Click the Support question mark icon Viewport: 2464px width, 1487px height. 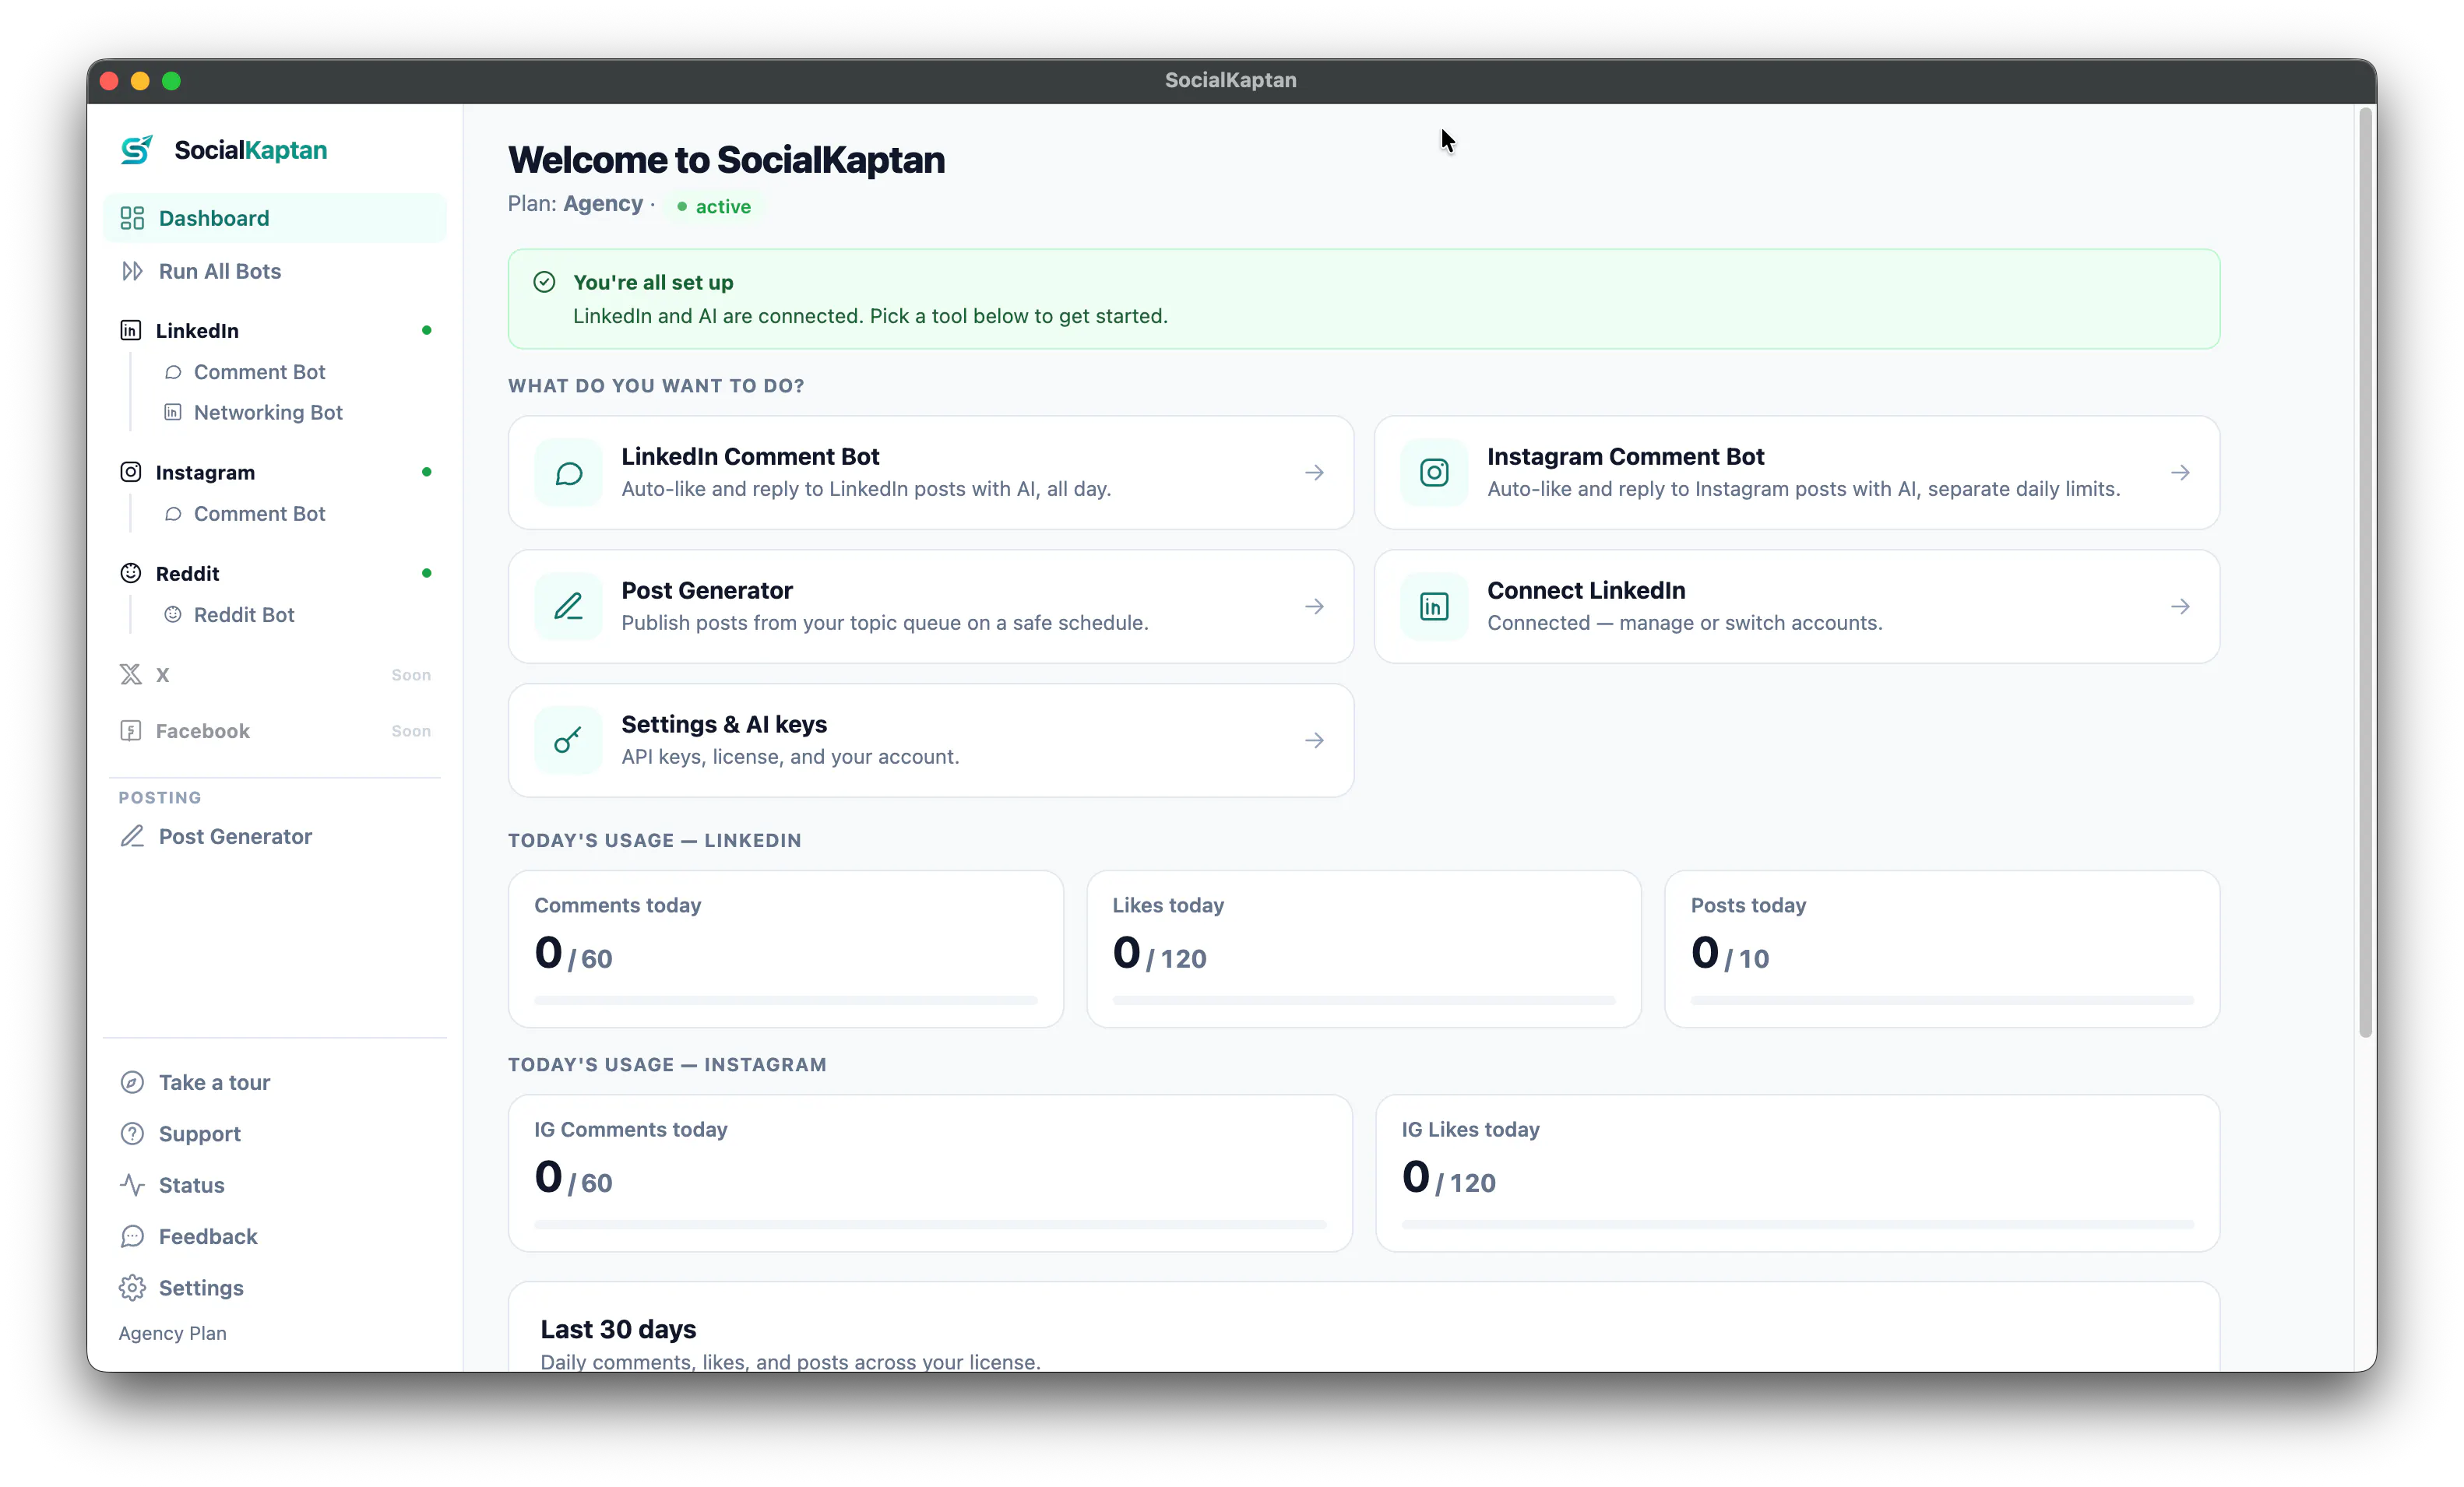(132, 1134)
